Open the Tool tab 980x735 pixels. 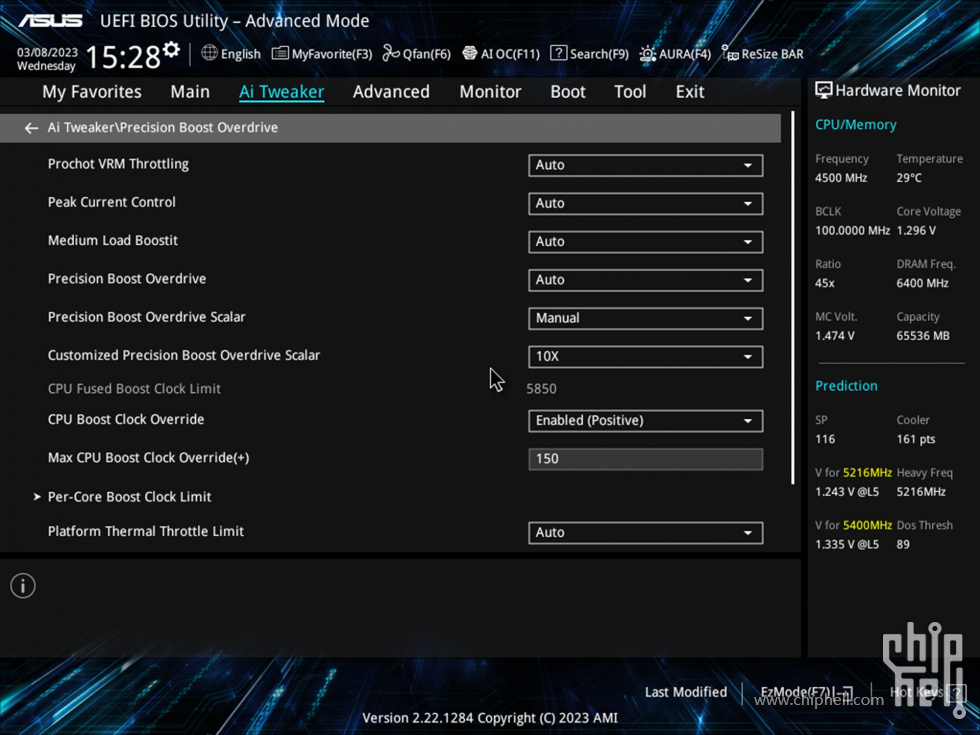click(x=630, y=92)
